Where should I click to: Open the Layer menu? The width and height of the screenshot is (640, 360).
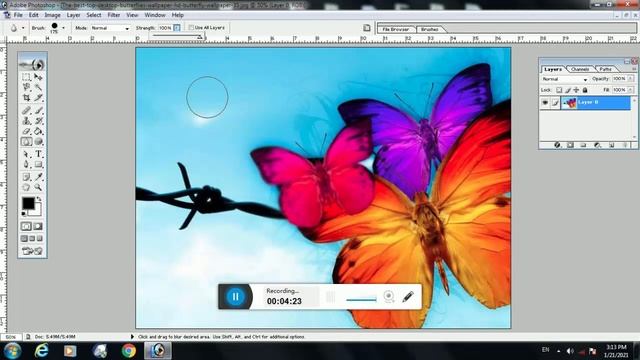click(x=73, y=15)
